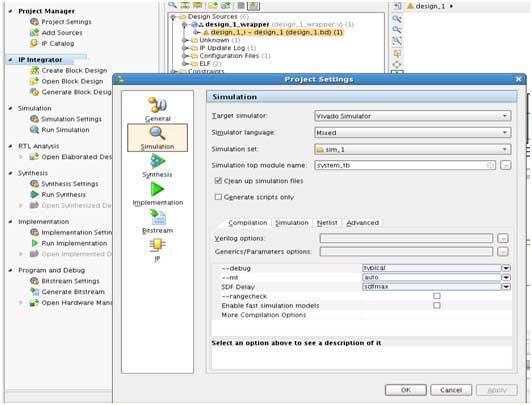Expand the design_1_wrapper source node

(185, 24)
